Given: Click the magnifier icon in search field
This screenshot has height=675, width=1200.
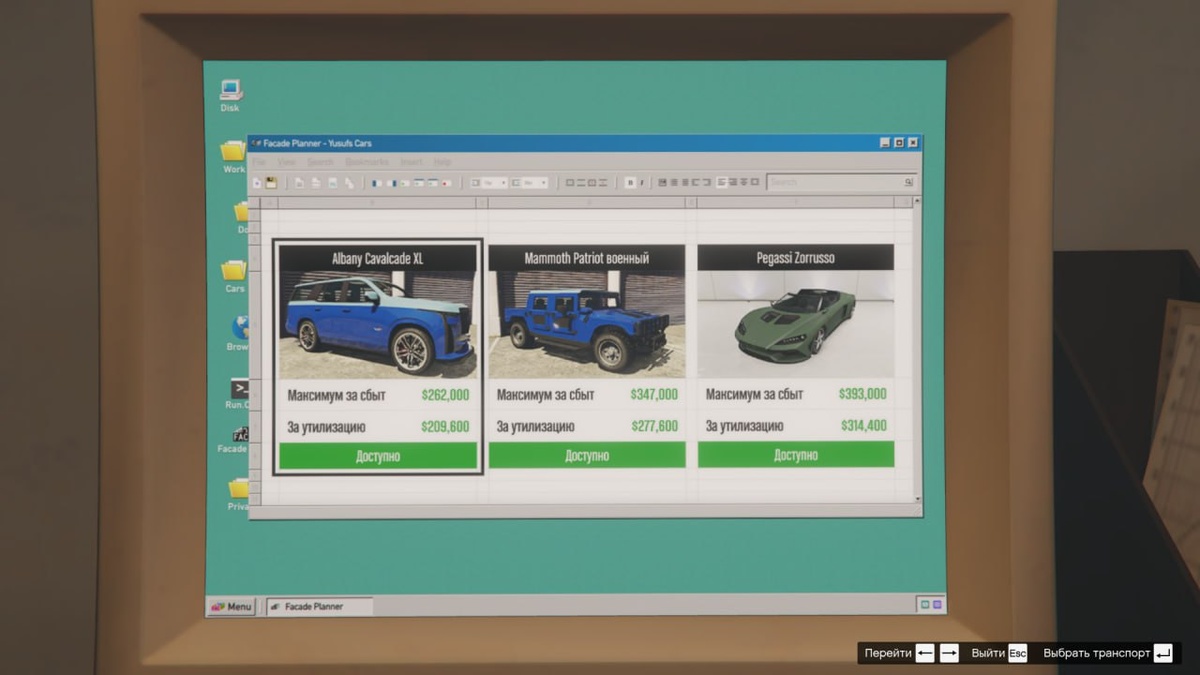Looking at the screenshot, I should pos(908,183).
